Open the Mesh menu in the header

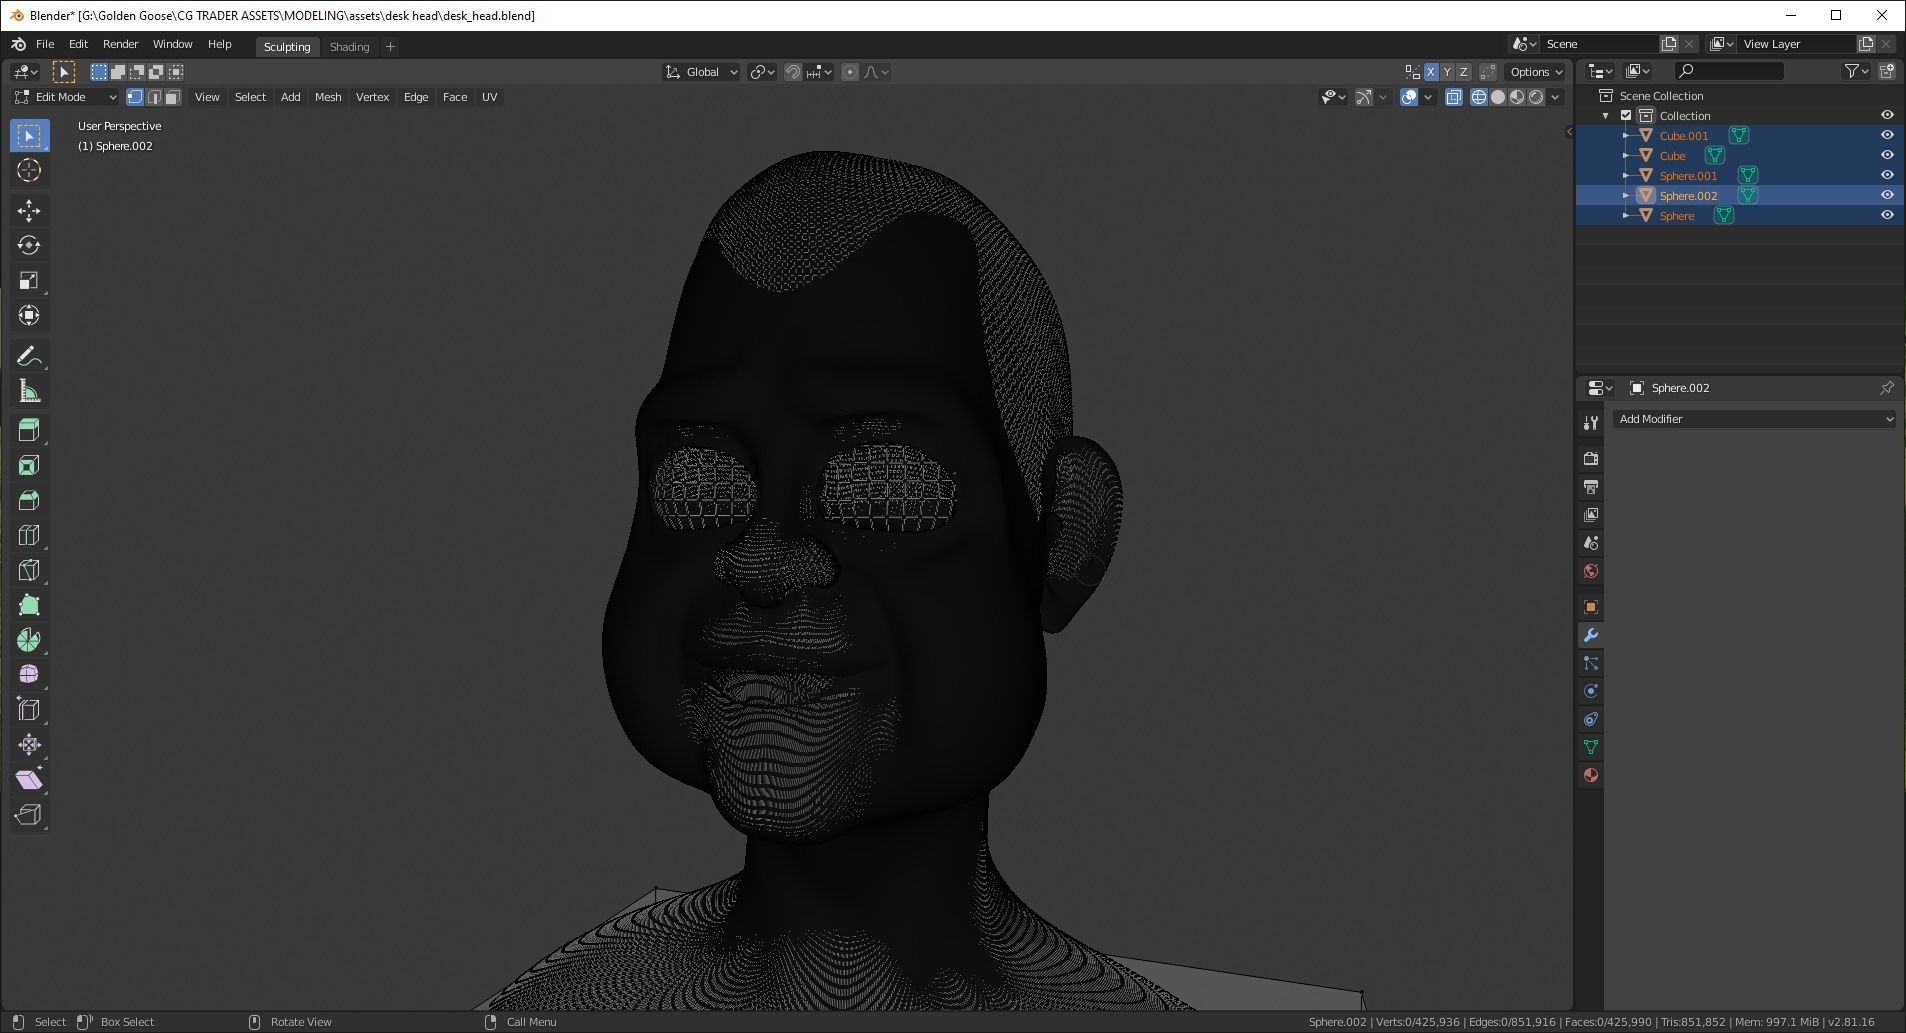pos(327,97)
